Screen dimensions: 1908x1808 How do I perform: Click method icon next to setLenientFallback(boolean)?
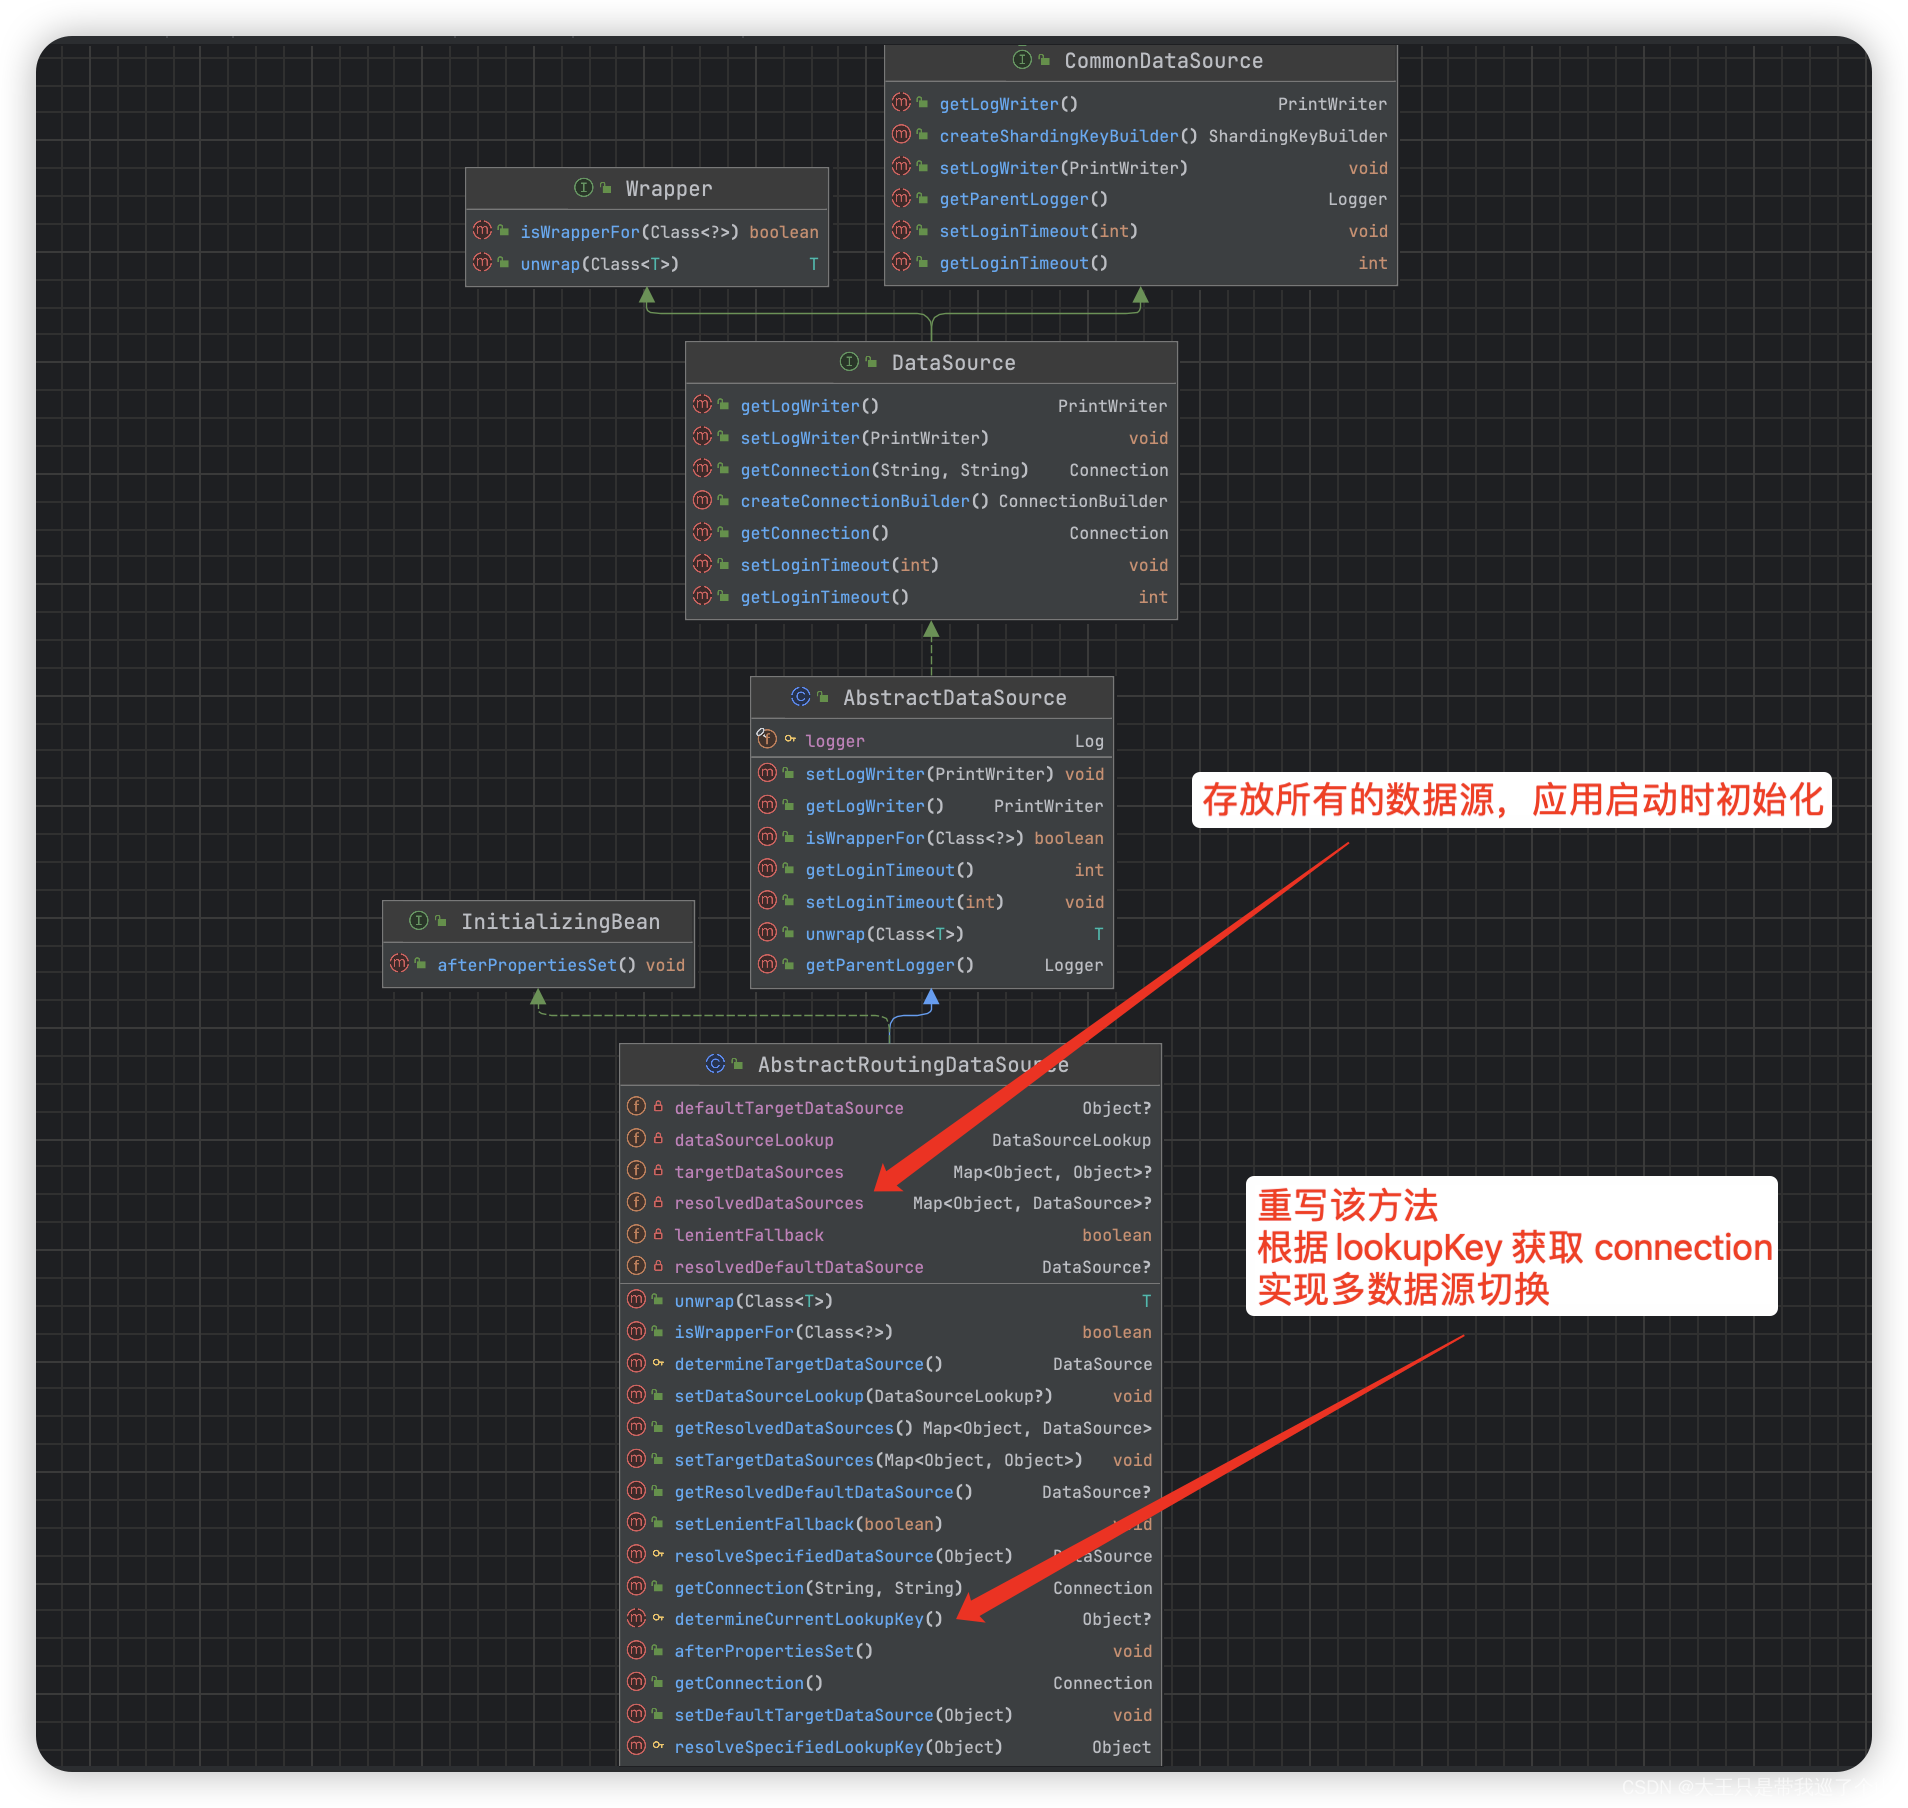point(636,1523)
